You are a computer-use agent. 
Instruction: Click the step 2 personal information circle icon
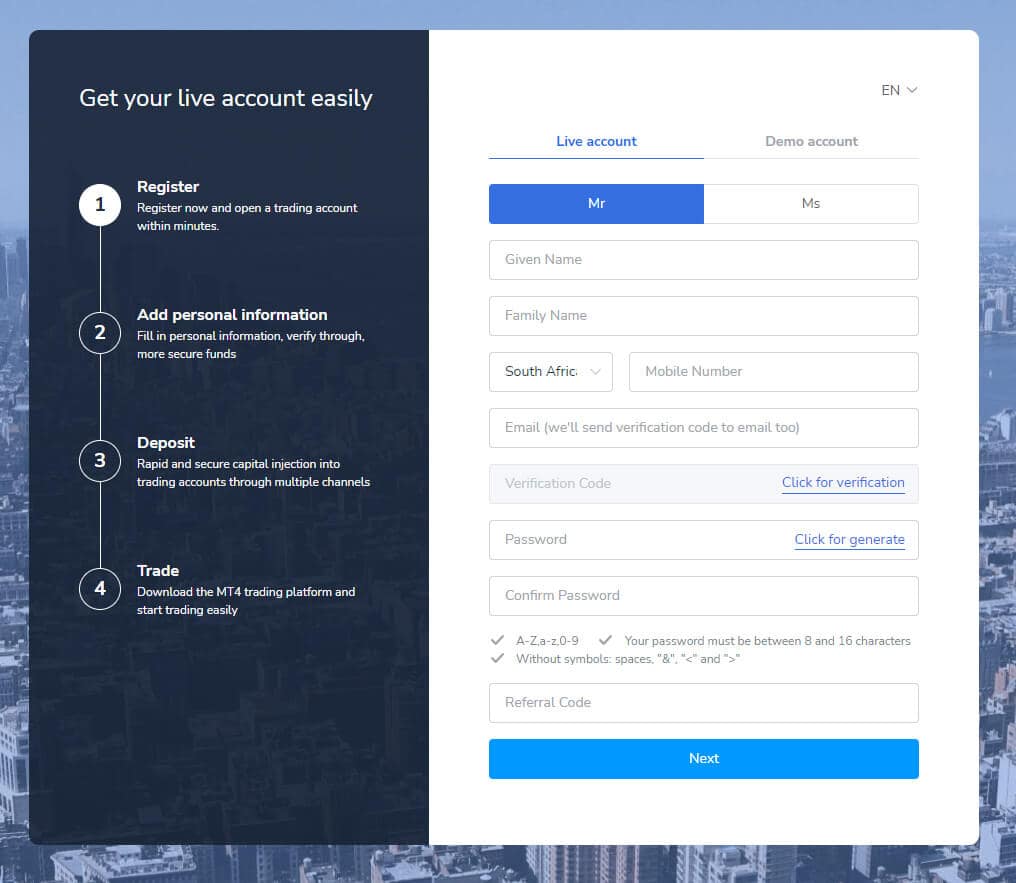(x=99, y=332)
